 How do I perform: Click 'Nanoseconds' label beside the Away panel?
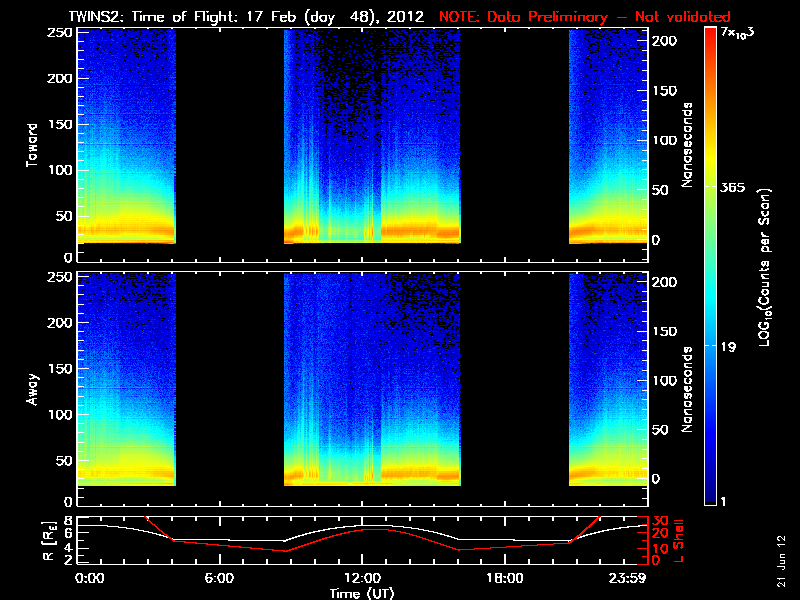pos(688,389)
